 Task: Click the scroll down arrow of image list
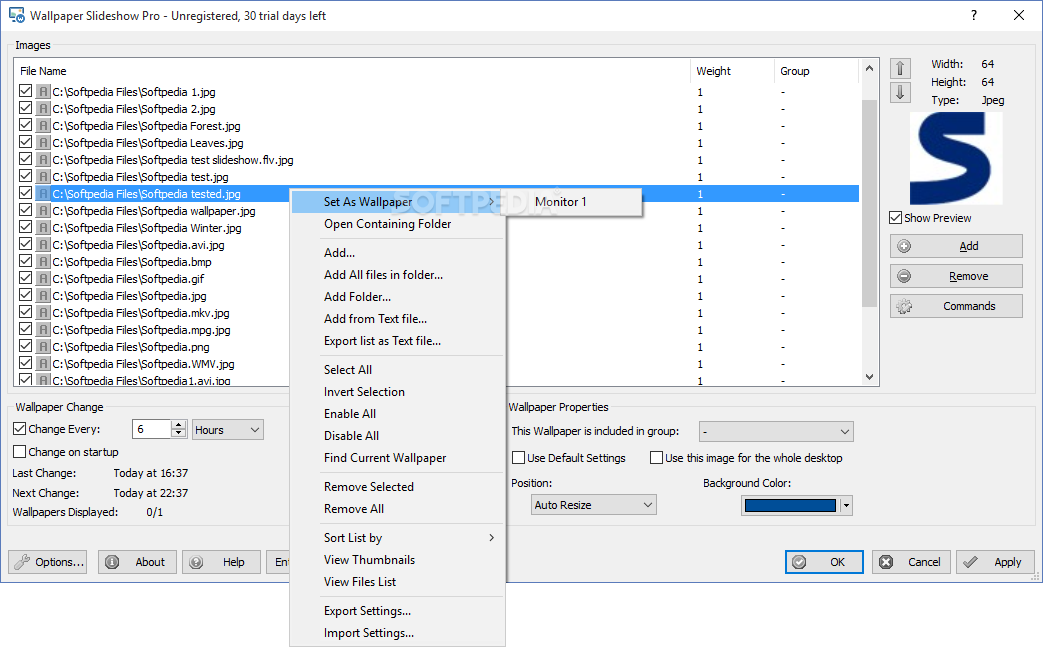pos(869,376)
